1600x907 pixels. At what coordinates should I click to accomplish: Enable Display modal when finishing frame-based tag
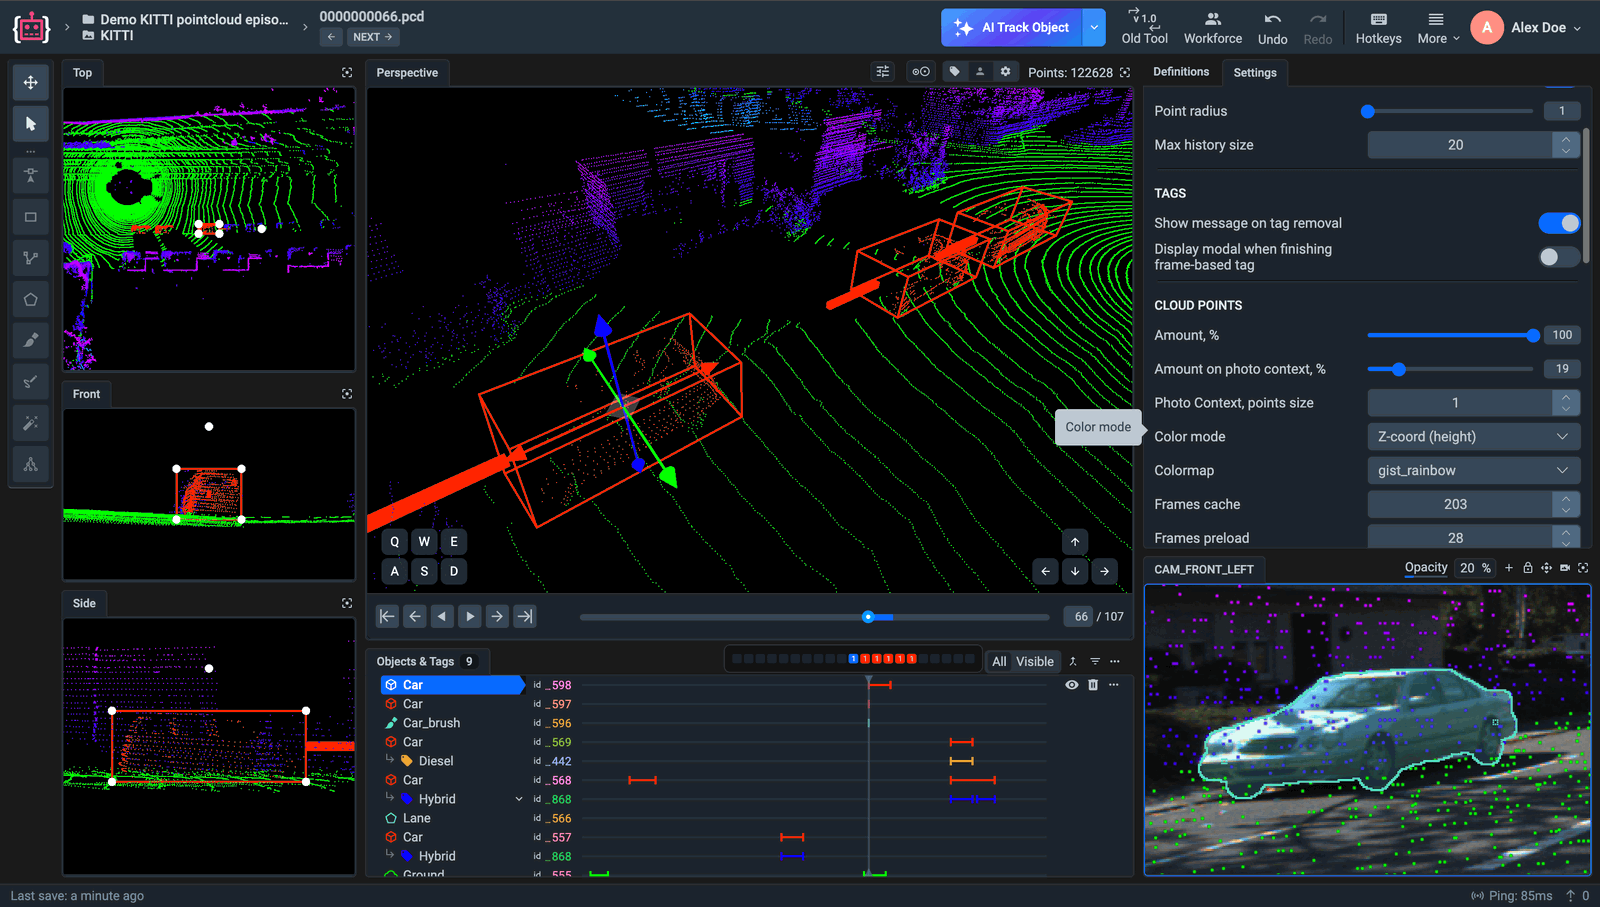click(1559, 257)
